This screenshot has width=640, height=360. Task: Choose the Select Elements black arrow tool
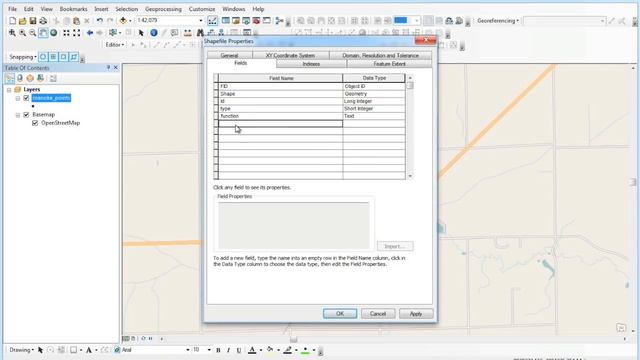141,33
